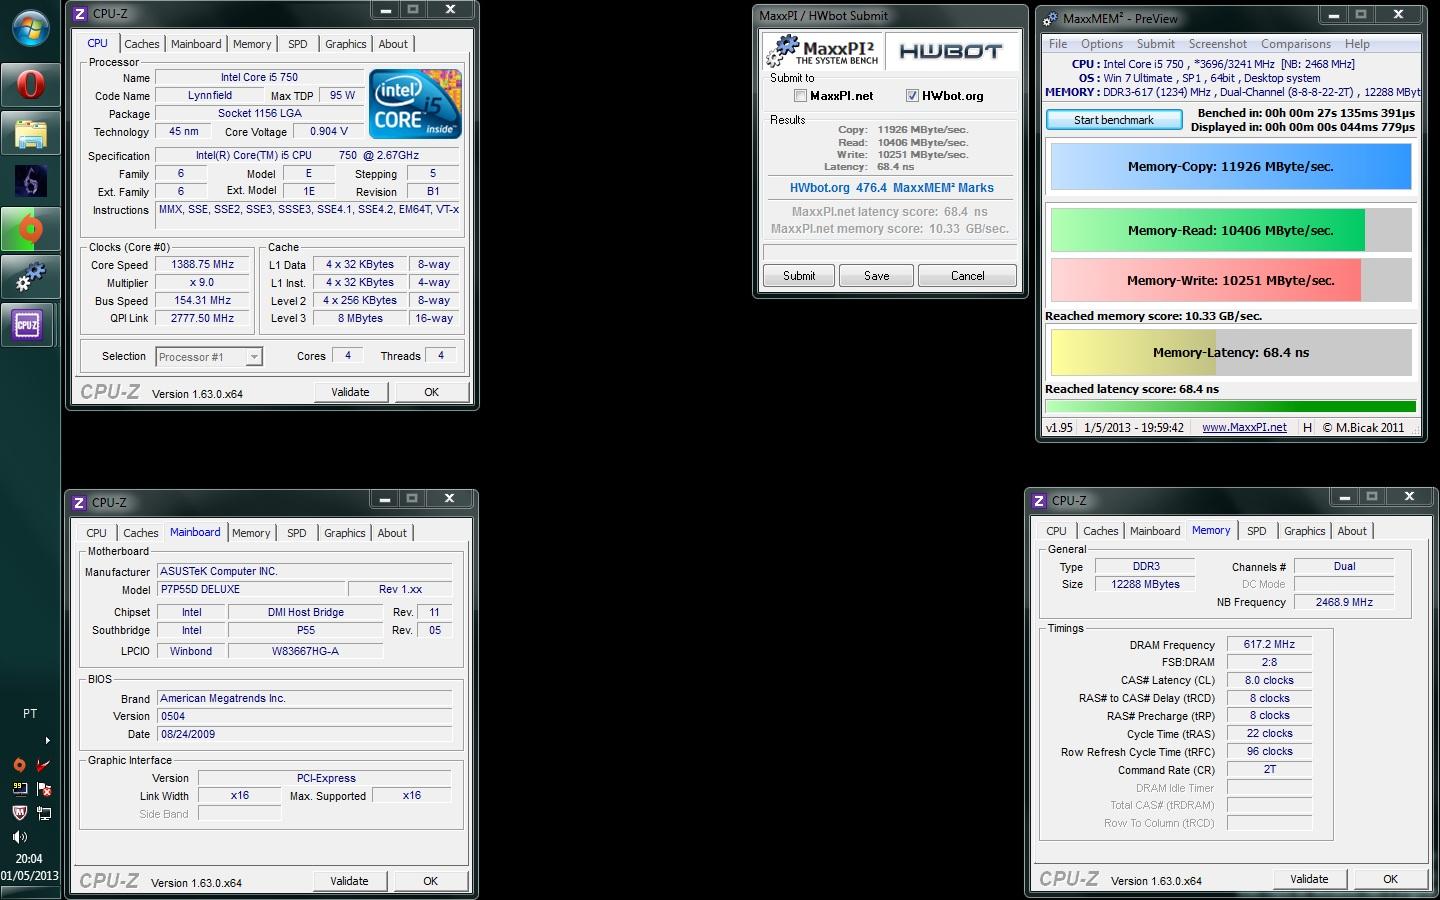Select Mainboard tab in CPU-Z Memory window

[x=1155, y=531]
